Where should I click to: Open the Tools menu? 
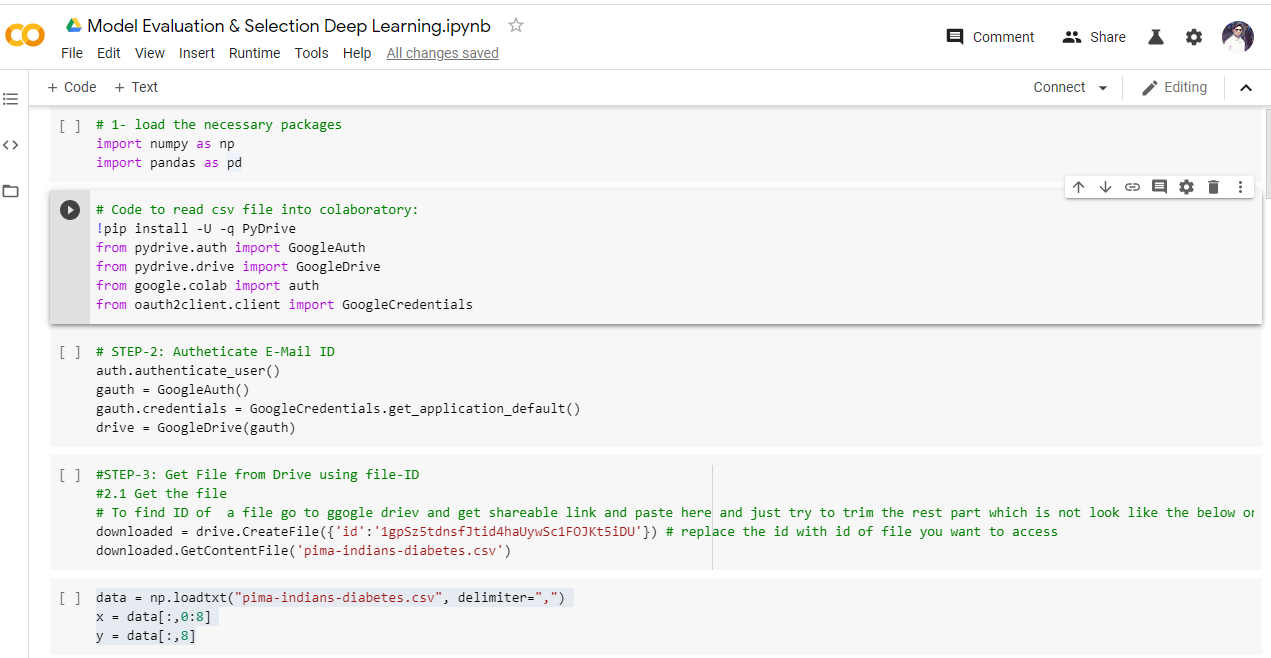click(311, 53)
